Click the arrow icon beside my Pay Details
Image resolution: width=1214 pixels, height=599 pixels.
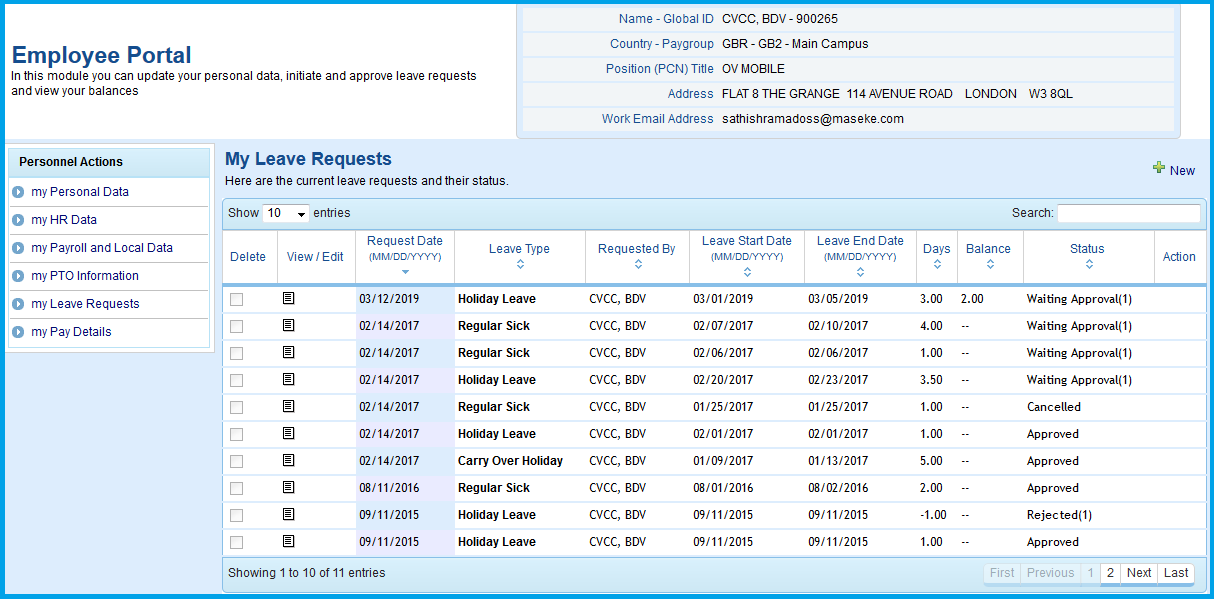click(18, 332)
